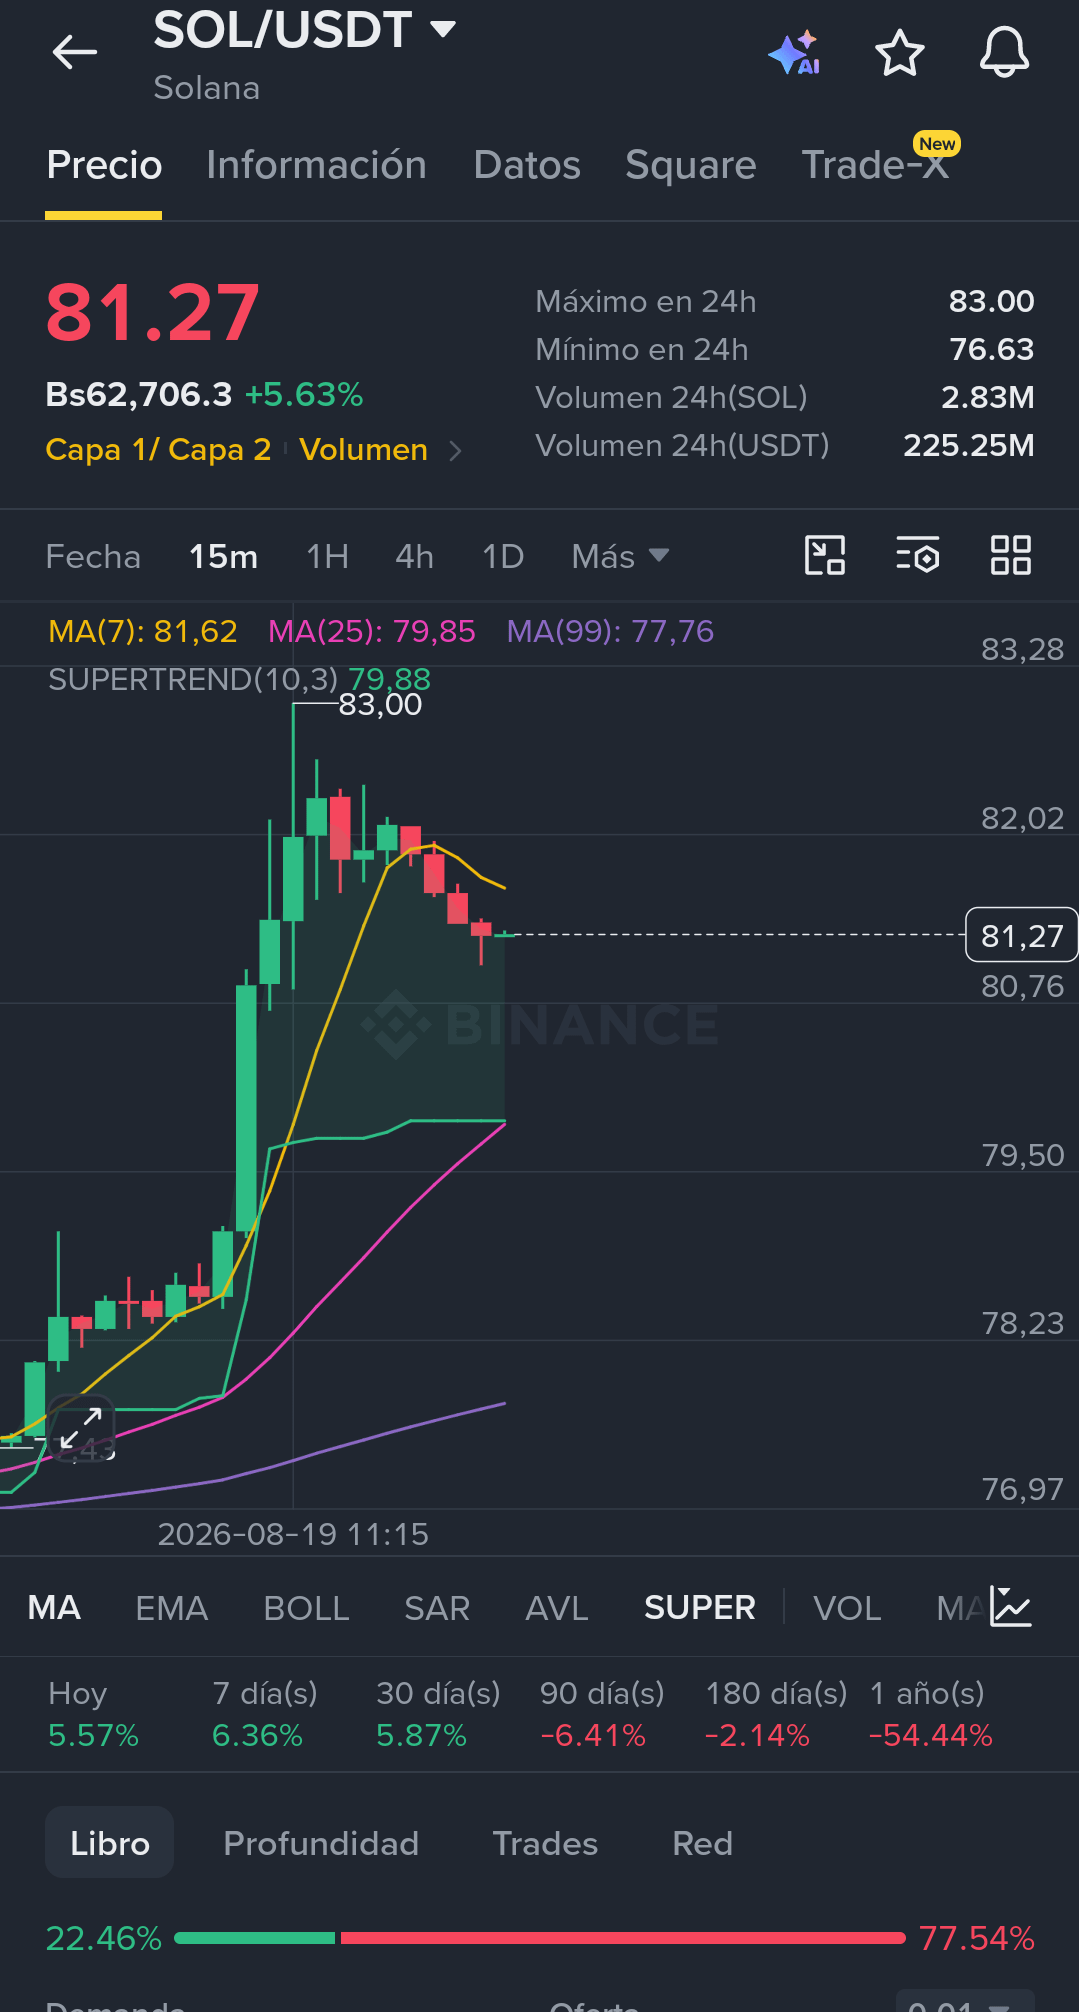Select the 1H timeframe

coord(327,556)
